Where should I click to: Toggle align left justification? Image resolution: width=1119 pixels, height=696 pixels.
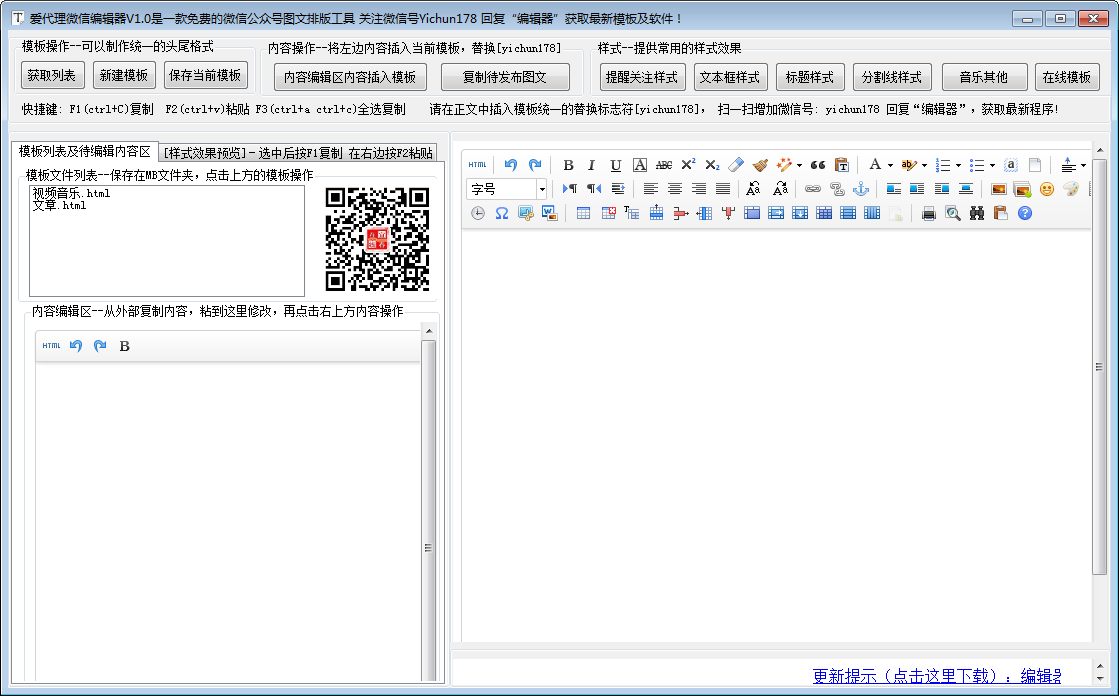point(650,188)
